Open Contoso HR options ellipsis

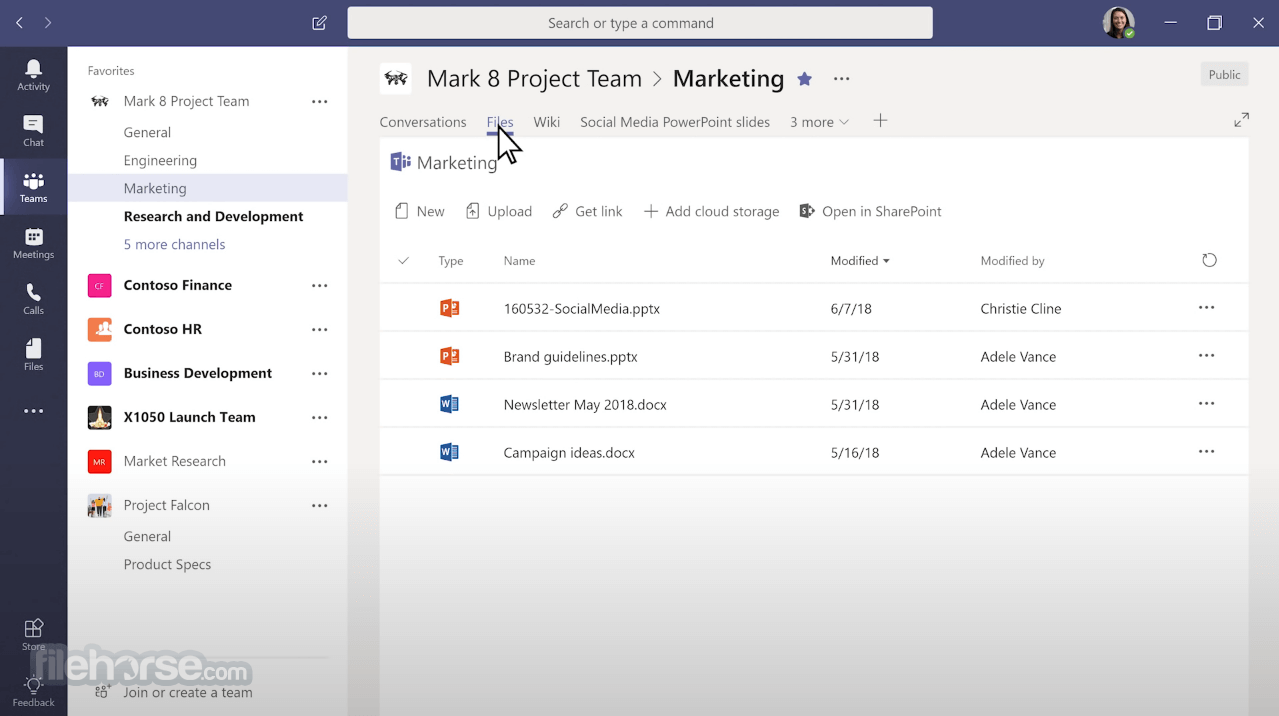pos(319,329)
